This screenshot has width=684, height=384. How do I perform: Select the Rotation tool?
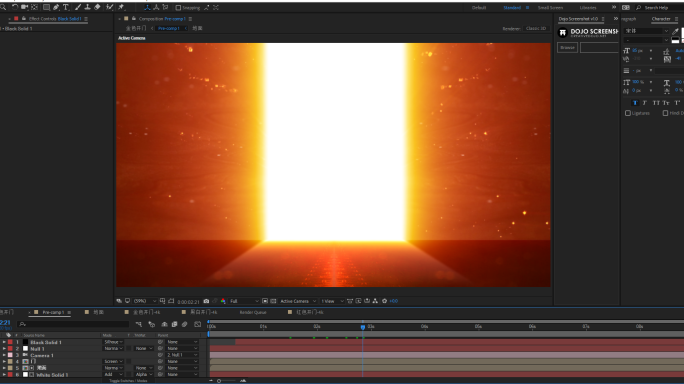pyautogui.click(x=14, y=7)
